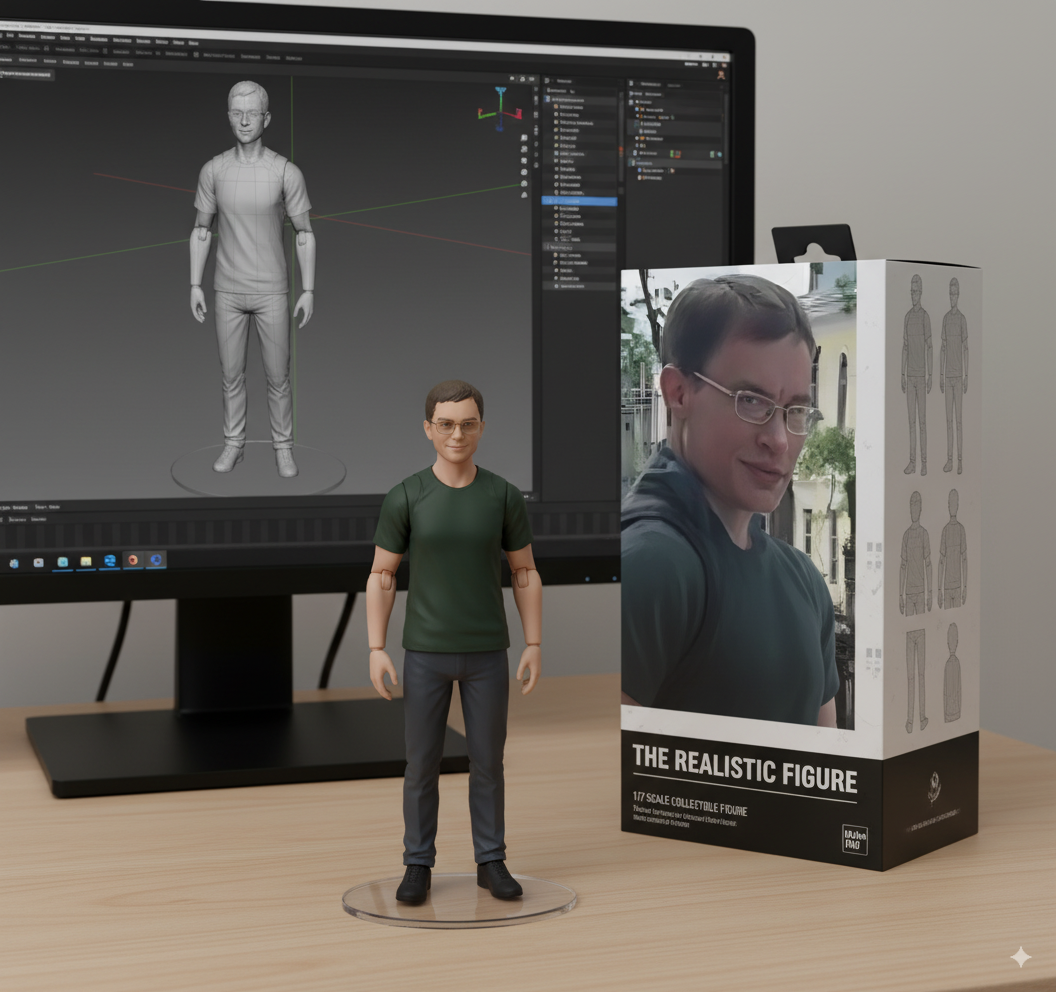Viewport: 1056px width, 992px height.
Task: Click the leftmost taskbar start icon
Action: point(14,564)
